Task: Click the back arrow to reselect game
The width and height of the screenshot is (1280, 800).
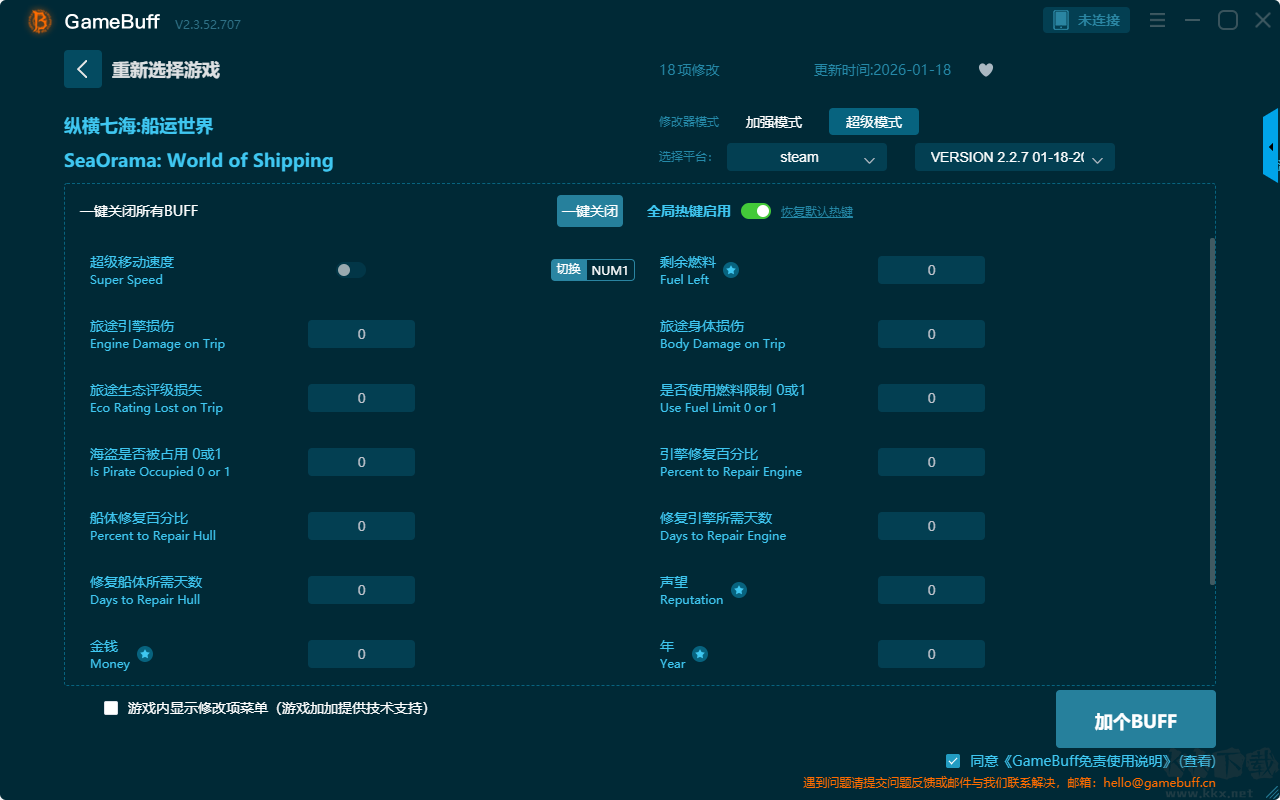Action: (x=83, y=69)
